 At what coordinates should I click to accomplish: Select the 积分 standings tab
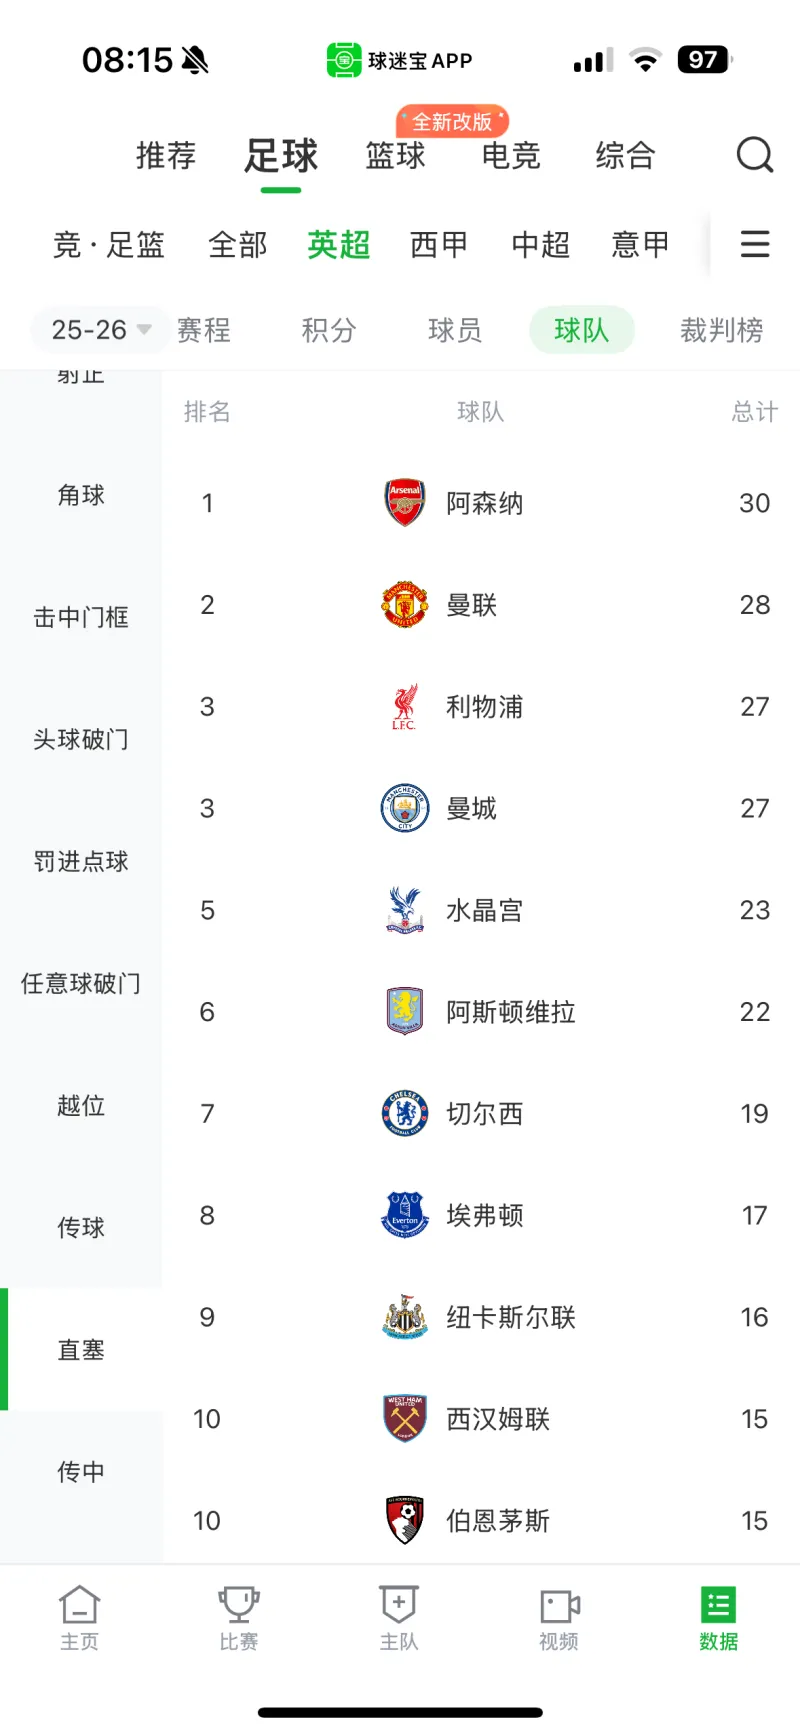tap(329, 330)
